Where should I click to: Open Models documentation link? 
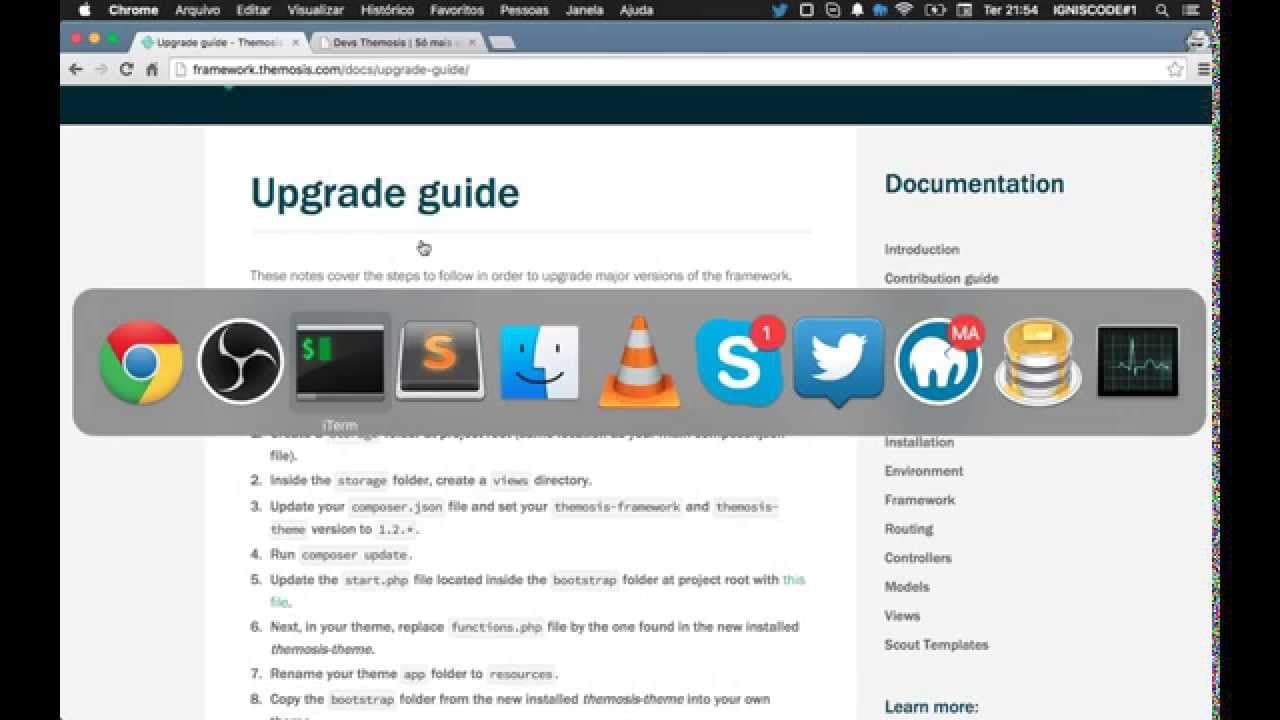tap(907, 587)
